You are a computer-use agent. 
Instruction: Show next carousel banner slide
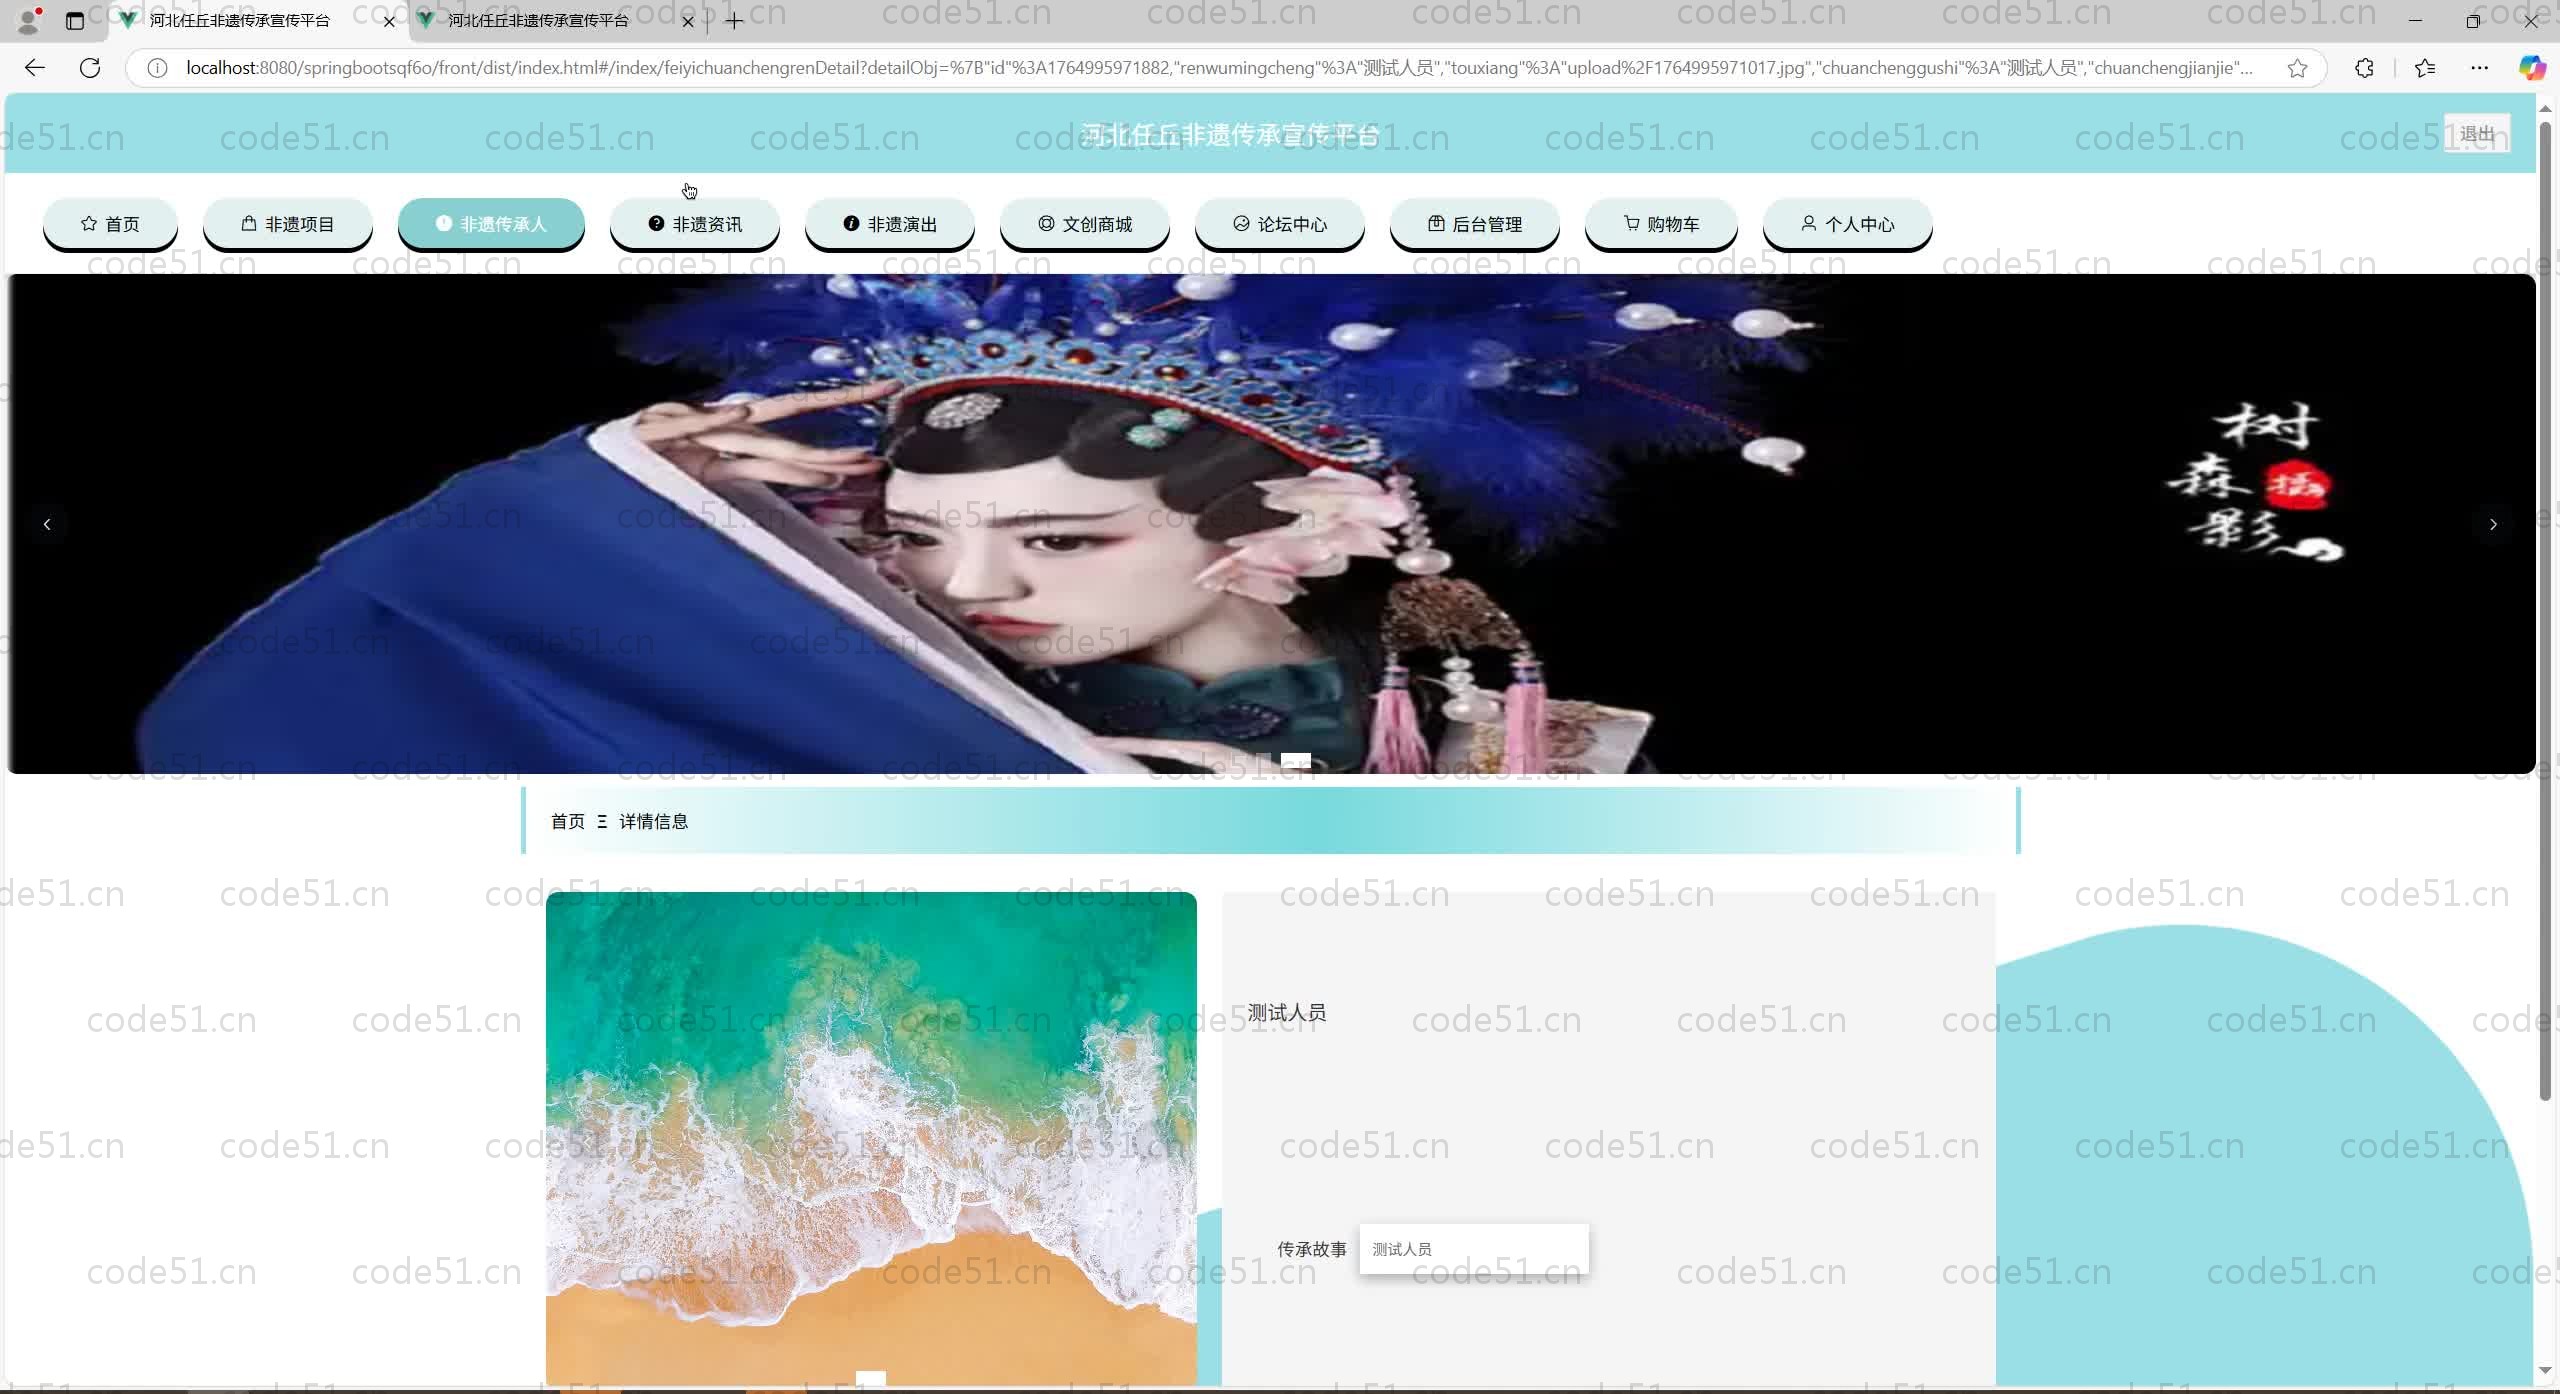(x=2493, y=524)
